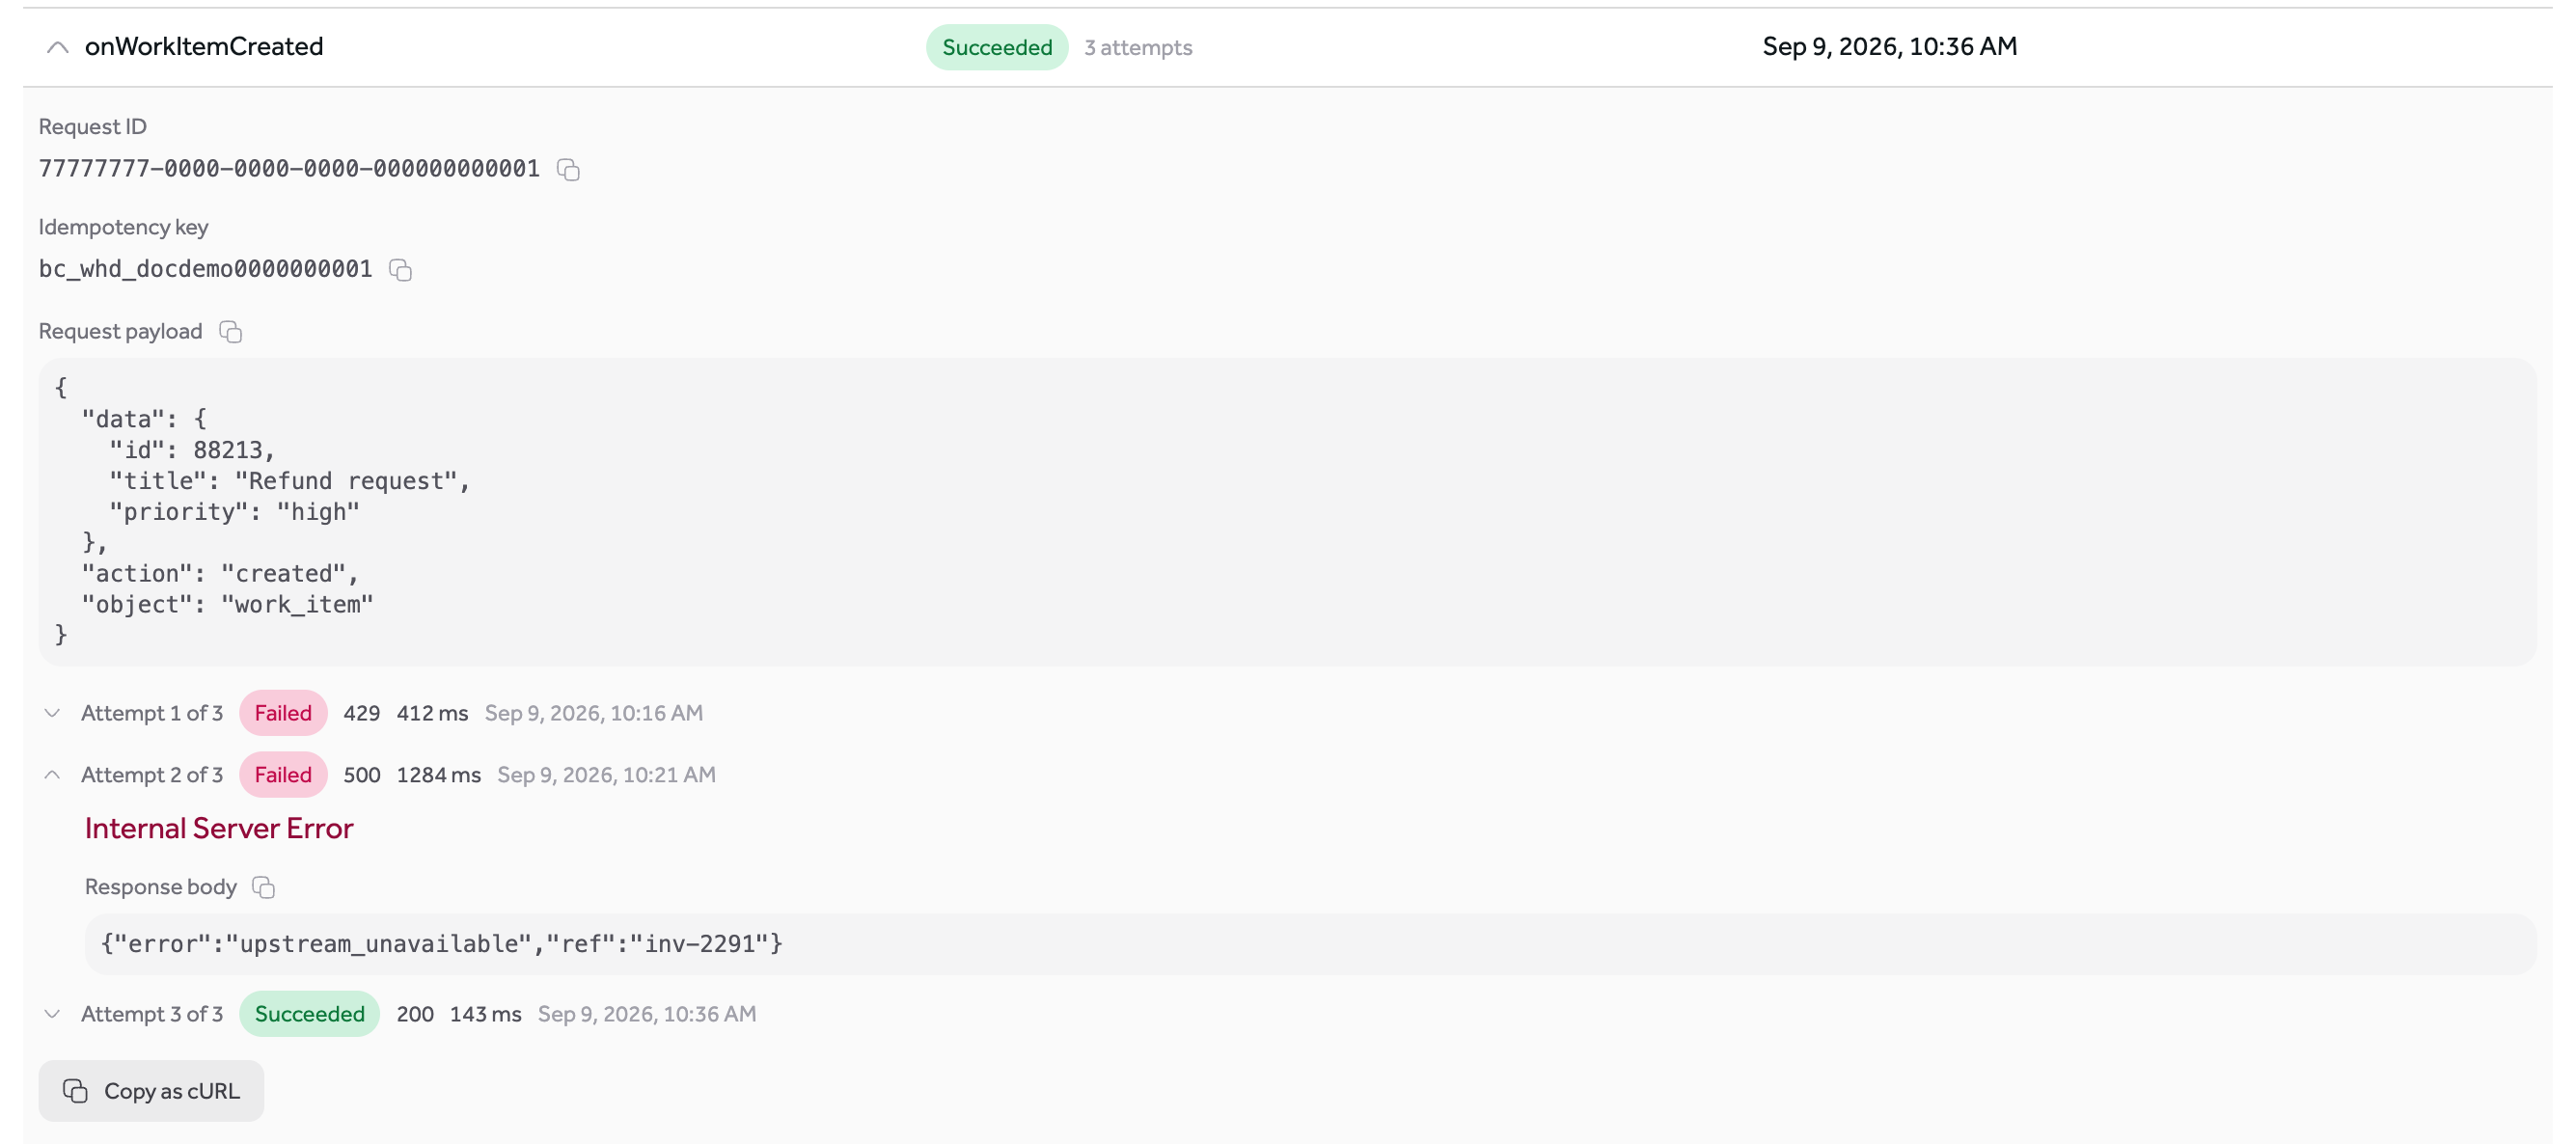Screen dimensions: 2576x1144
Task: Click the "id": 88213 payload line
Action: [x=192, y=450]
